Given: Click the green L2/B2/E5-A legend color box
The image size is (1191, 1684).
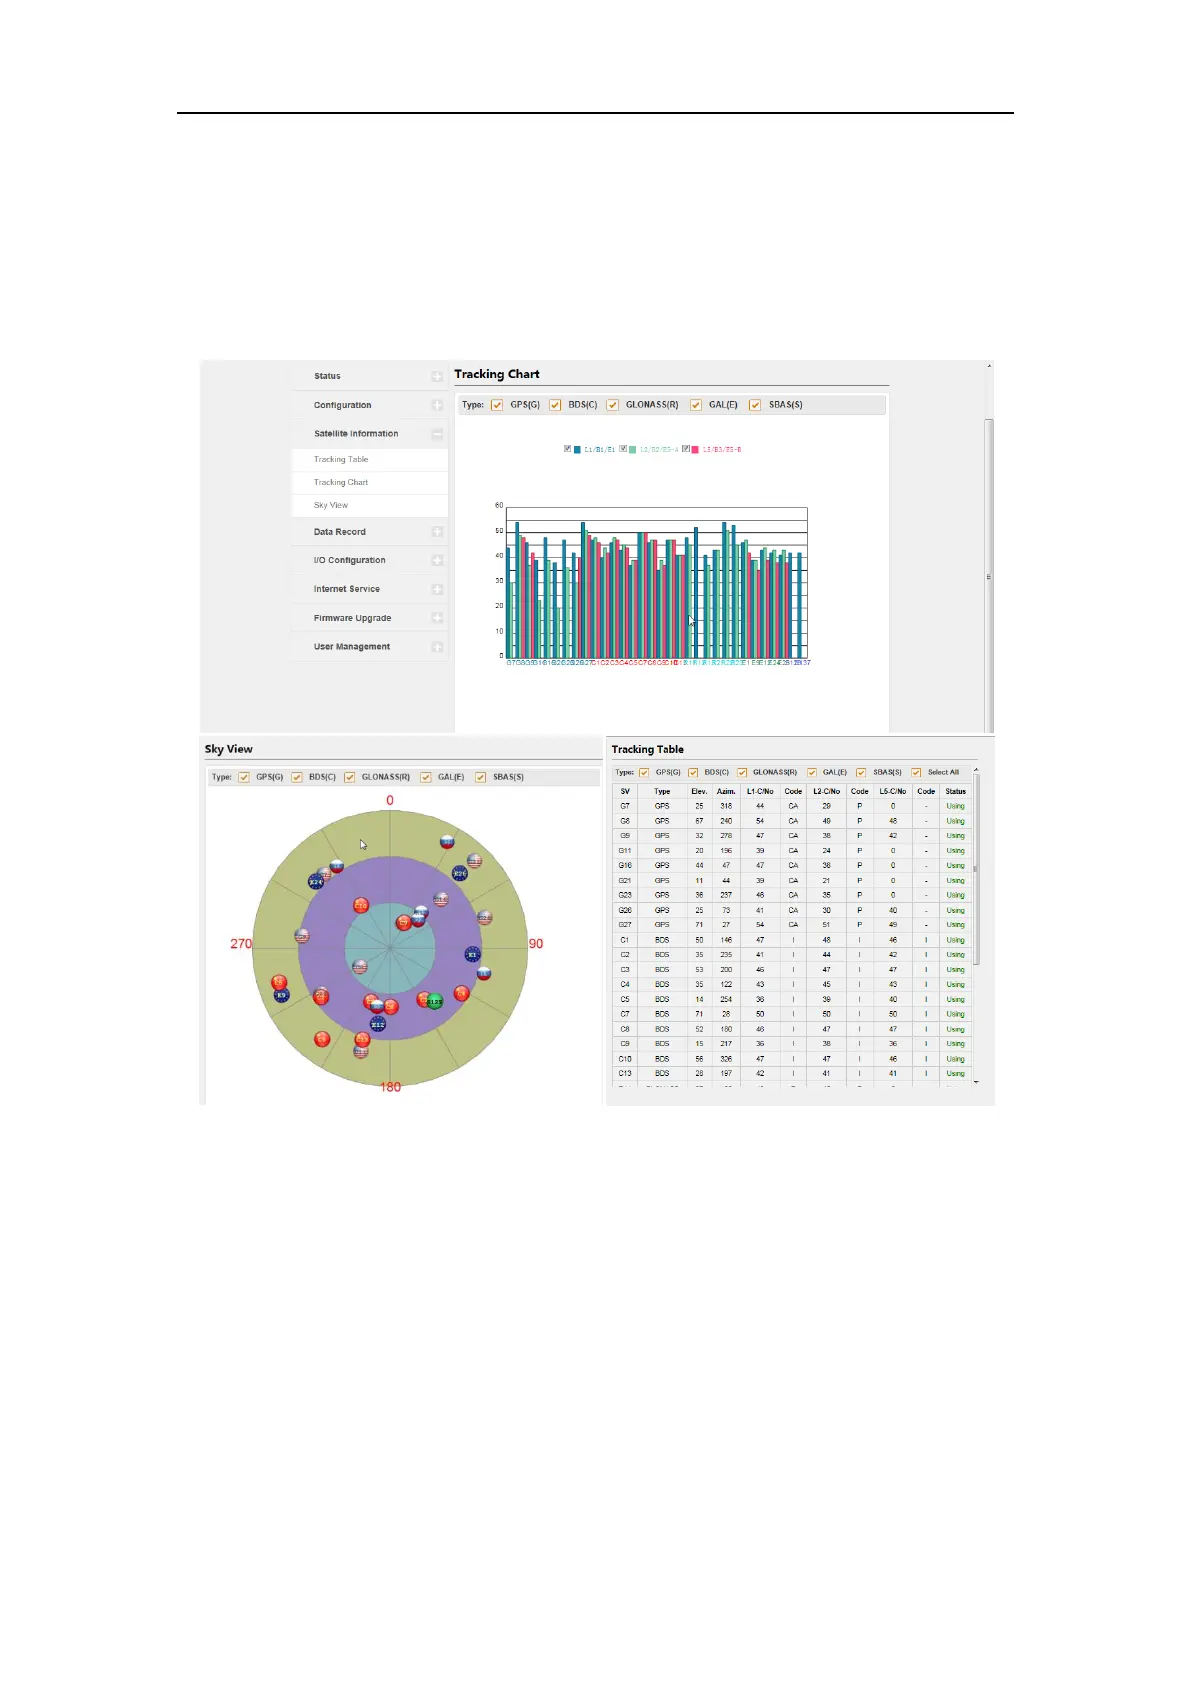Looking at the screenshot, I should tap(632, 449).
